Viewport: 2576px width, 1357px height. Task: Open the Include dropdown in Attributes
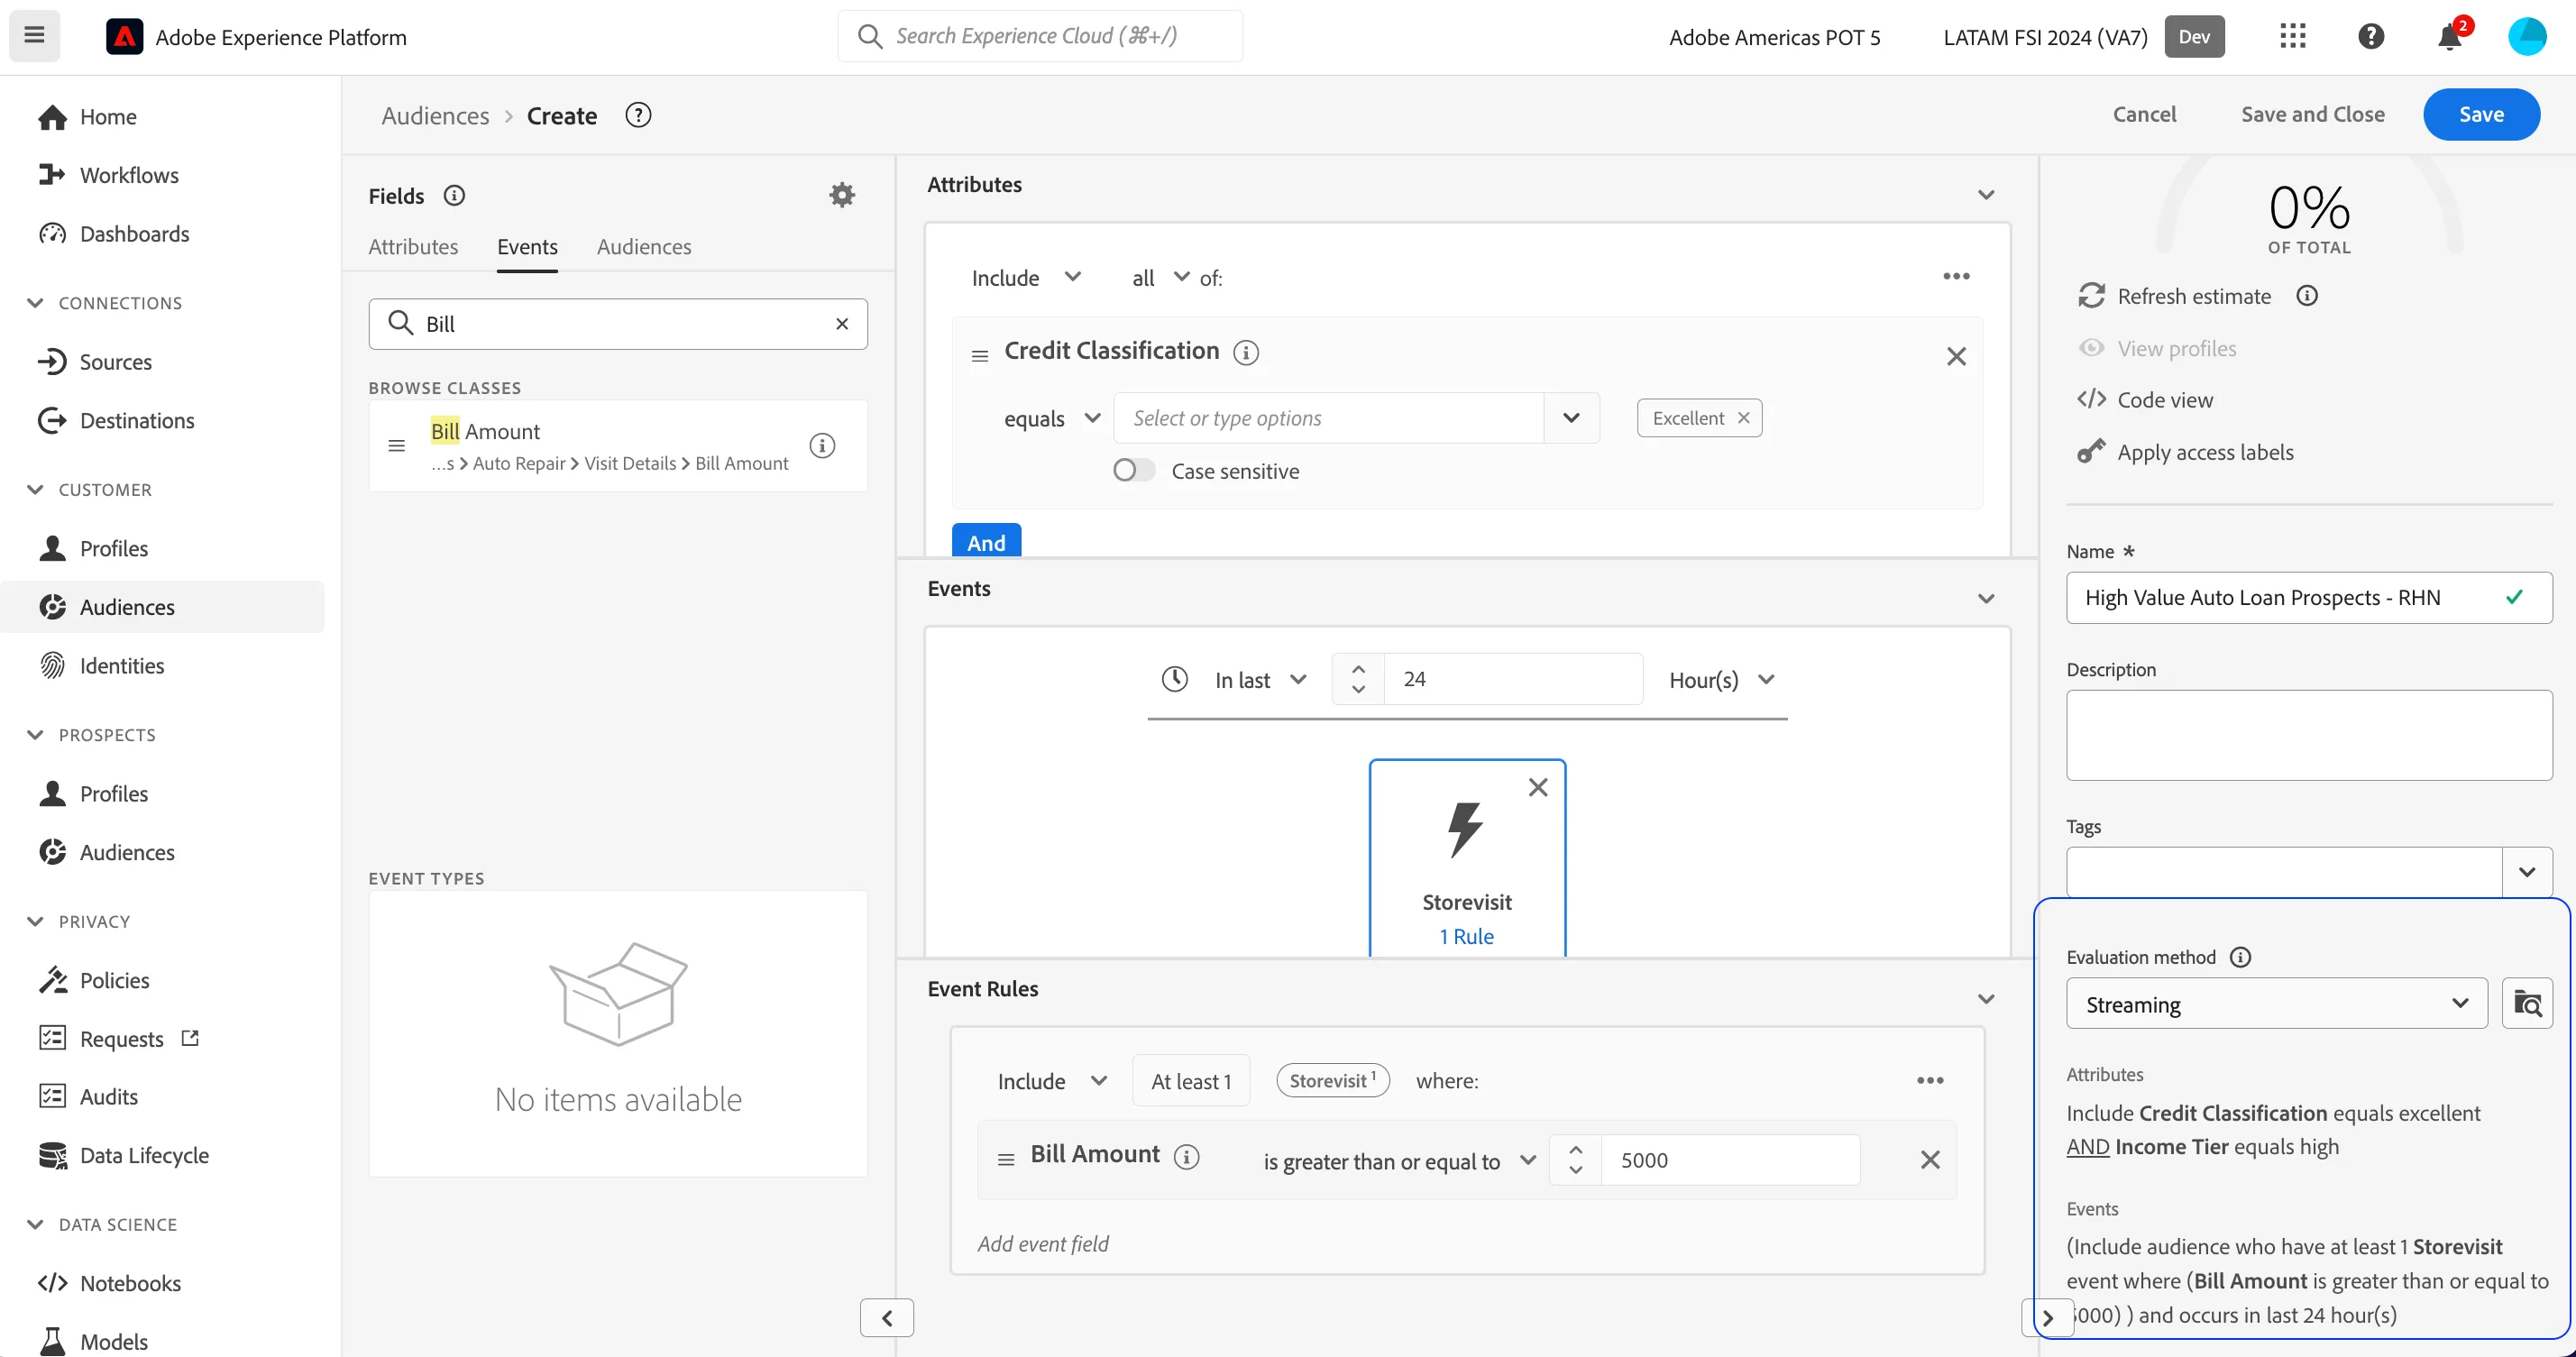(x=1026, y=278)
